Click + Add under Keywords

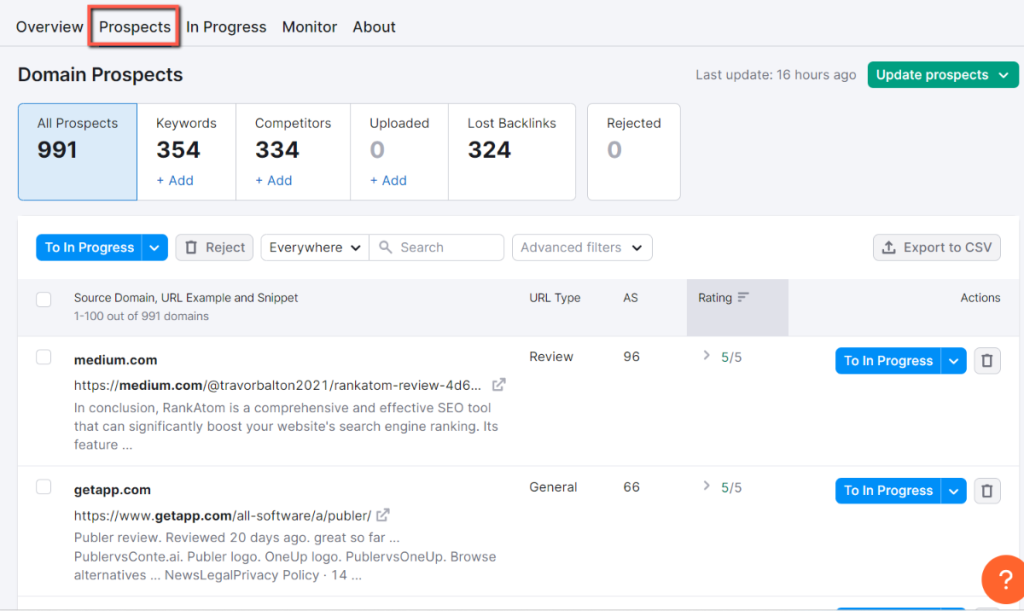coord(174,180)
